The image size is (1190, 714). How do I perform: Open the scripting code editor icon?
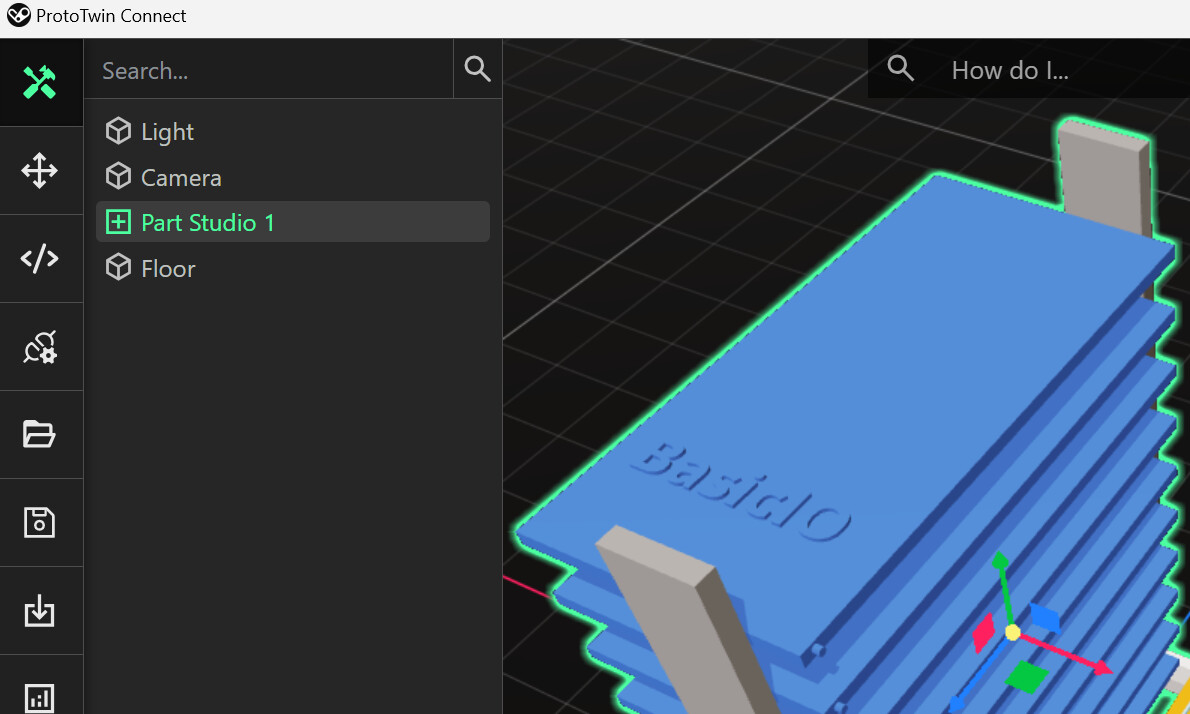click(x=40, y=259)
